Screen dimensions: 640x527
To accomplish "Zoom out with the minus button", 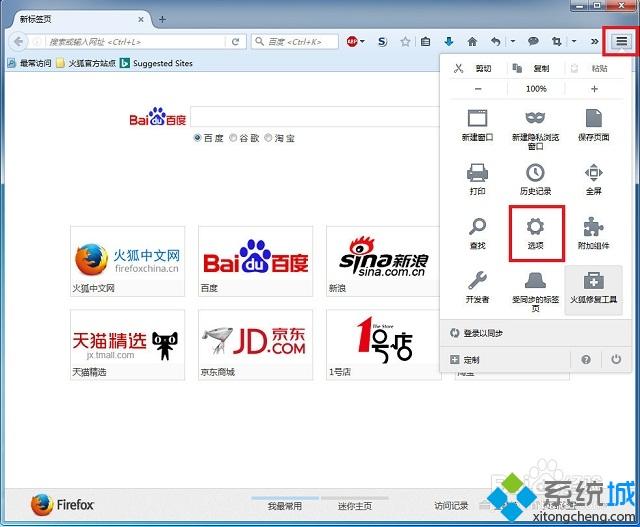I will [x=478, y=89].
